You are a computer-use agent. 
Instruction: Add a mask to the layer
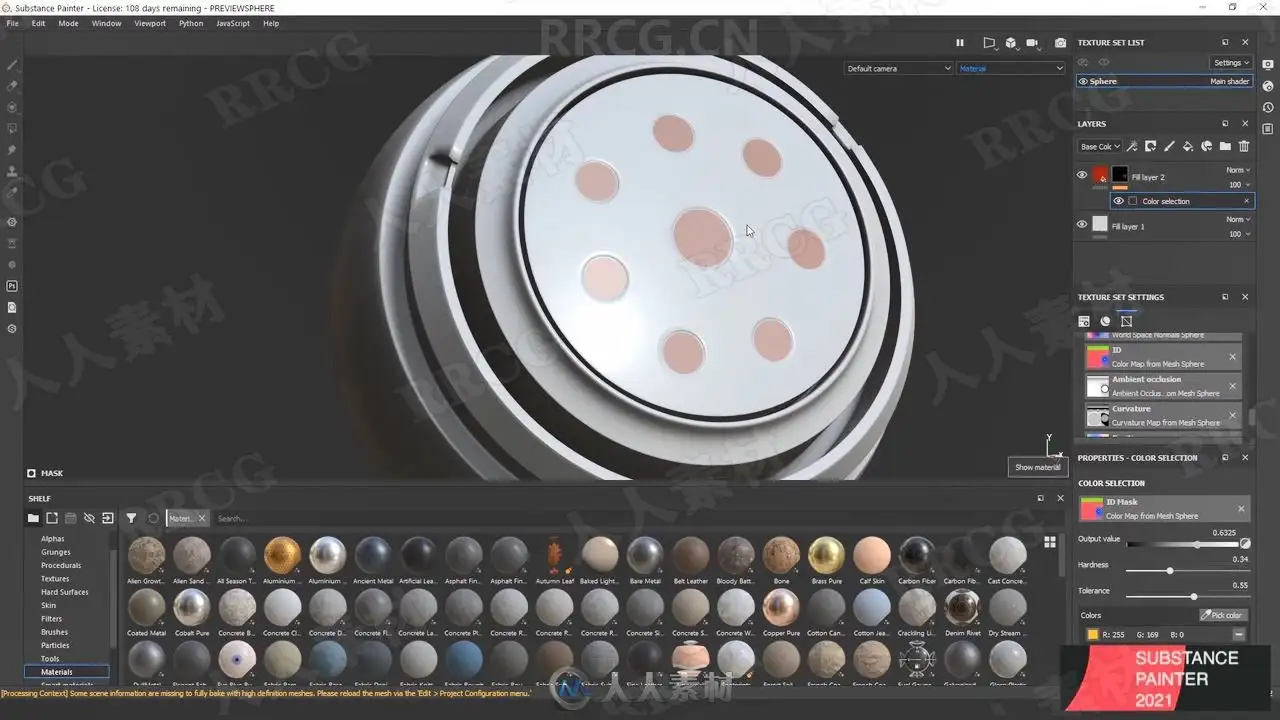[x=1151, y=146]
